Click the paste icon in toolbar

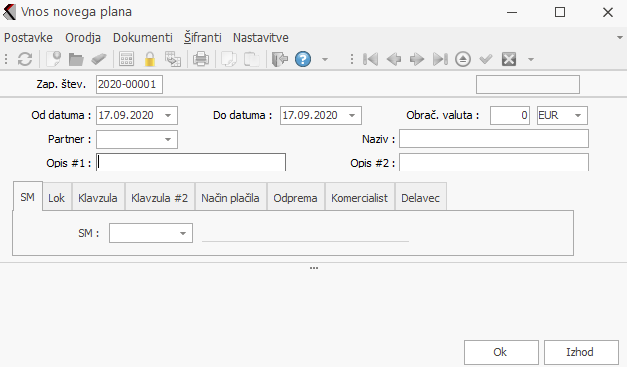(252, 60)
